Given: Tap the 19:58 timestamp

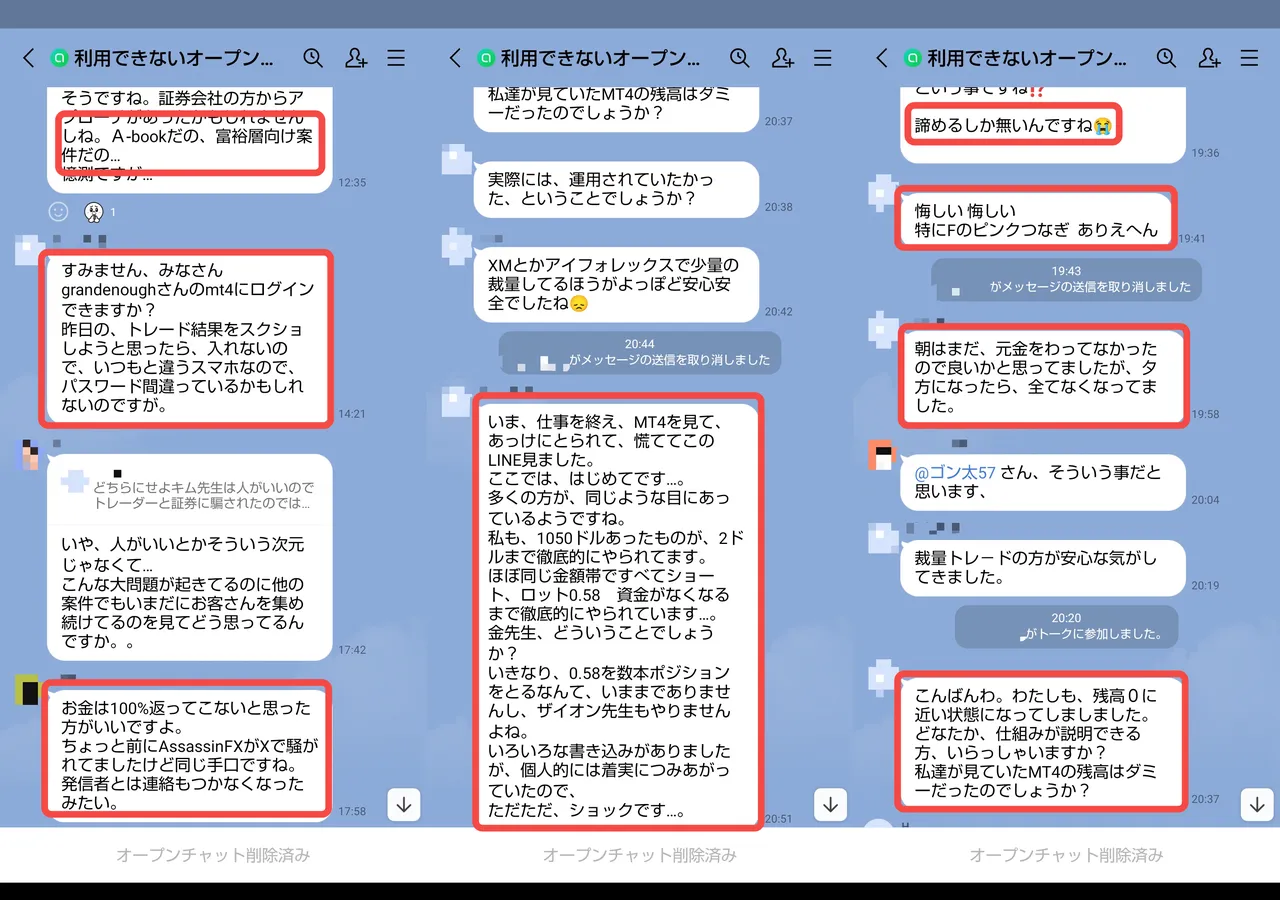Looking at the screenshot, I should click(1205, 414).
